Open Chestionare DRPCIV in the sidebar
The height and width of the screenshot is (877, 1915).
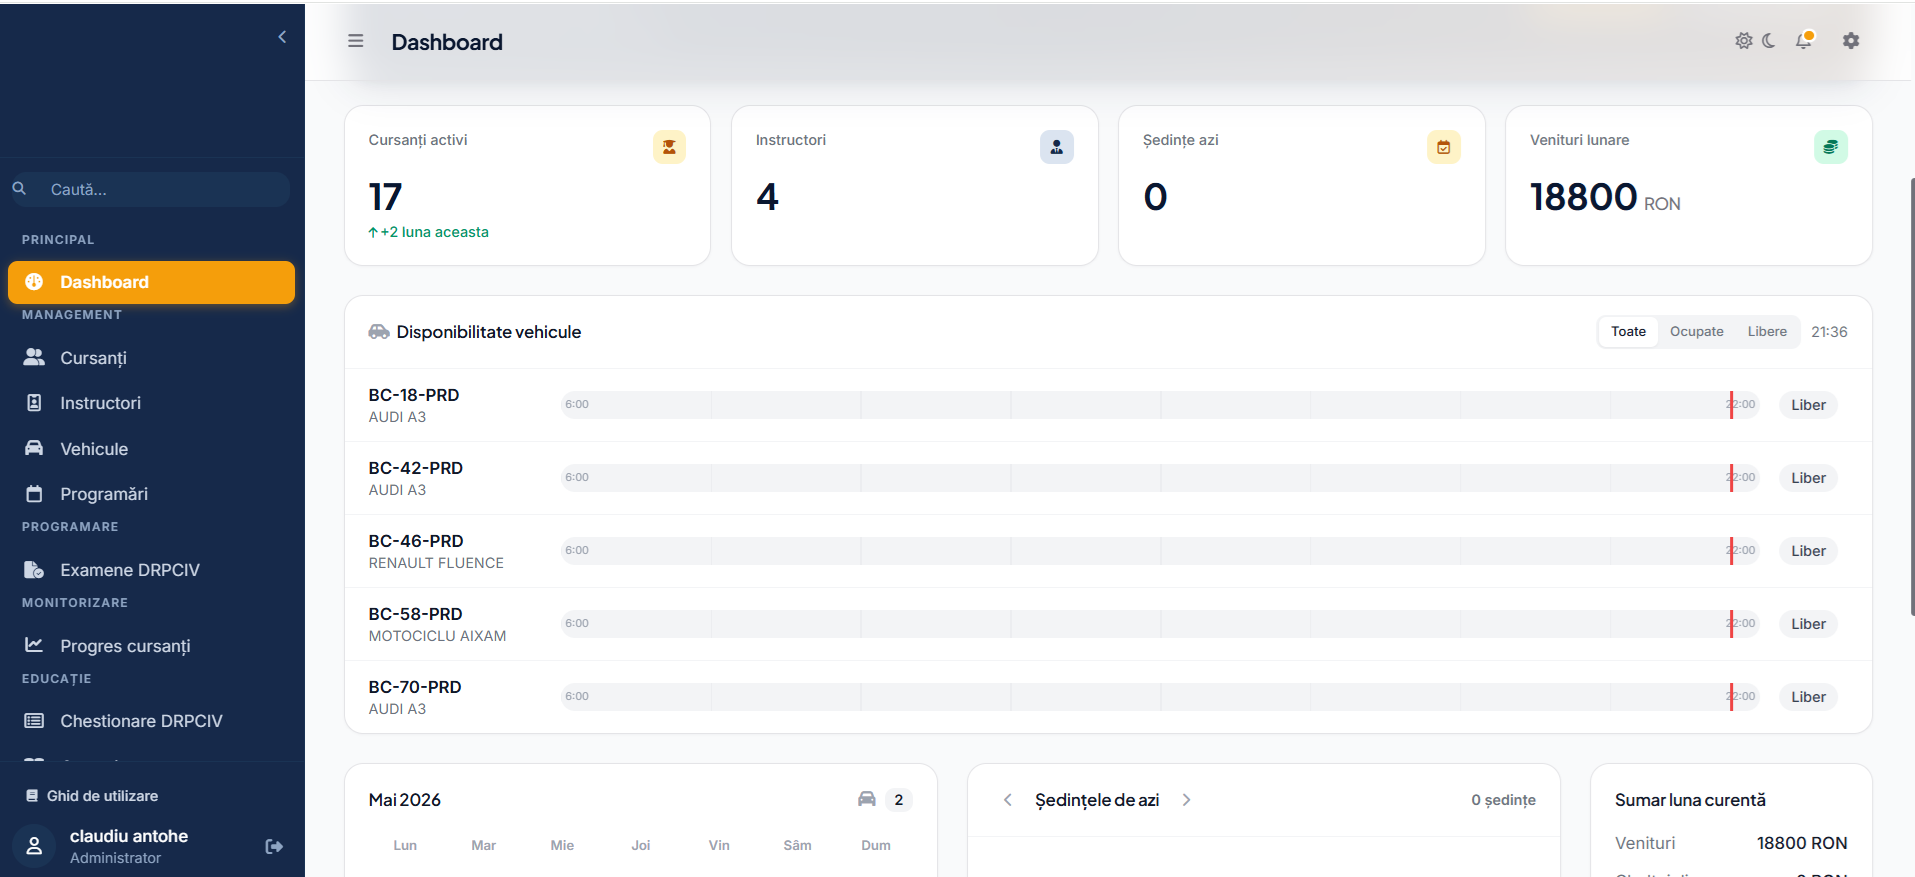click(151, 721)
